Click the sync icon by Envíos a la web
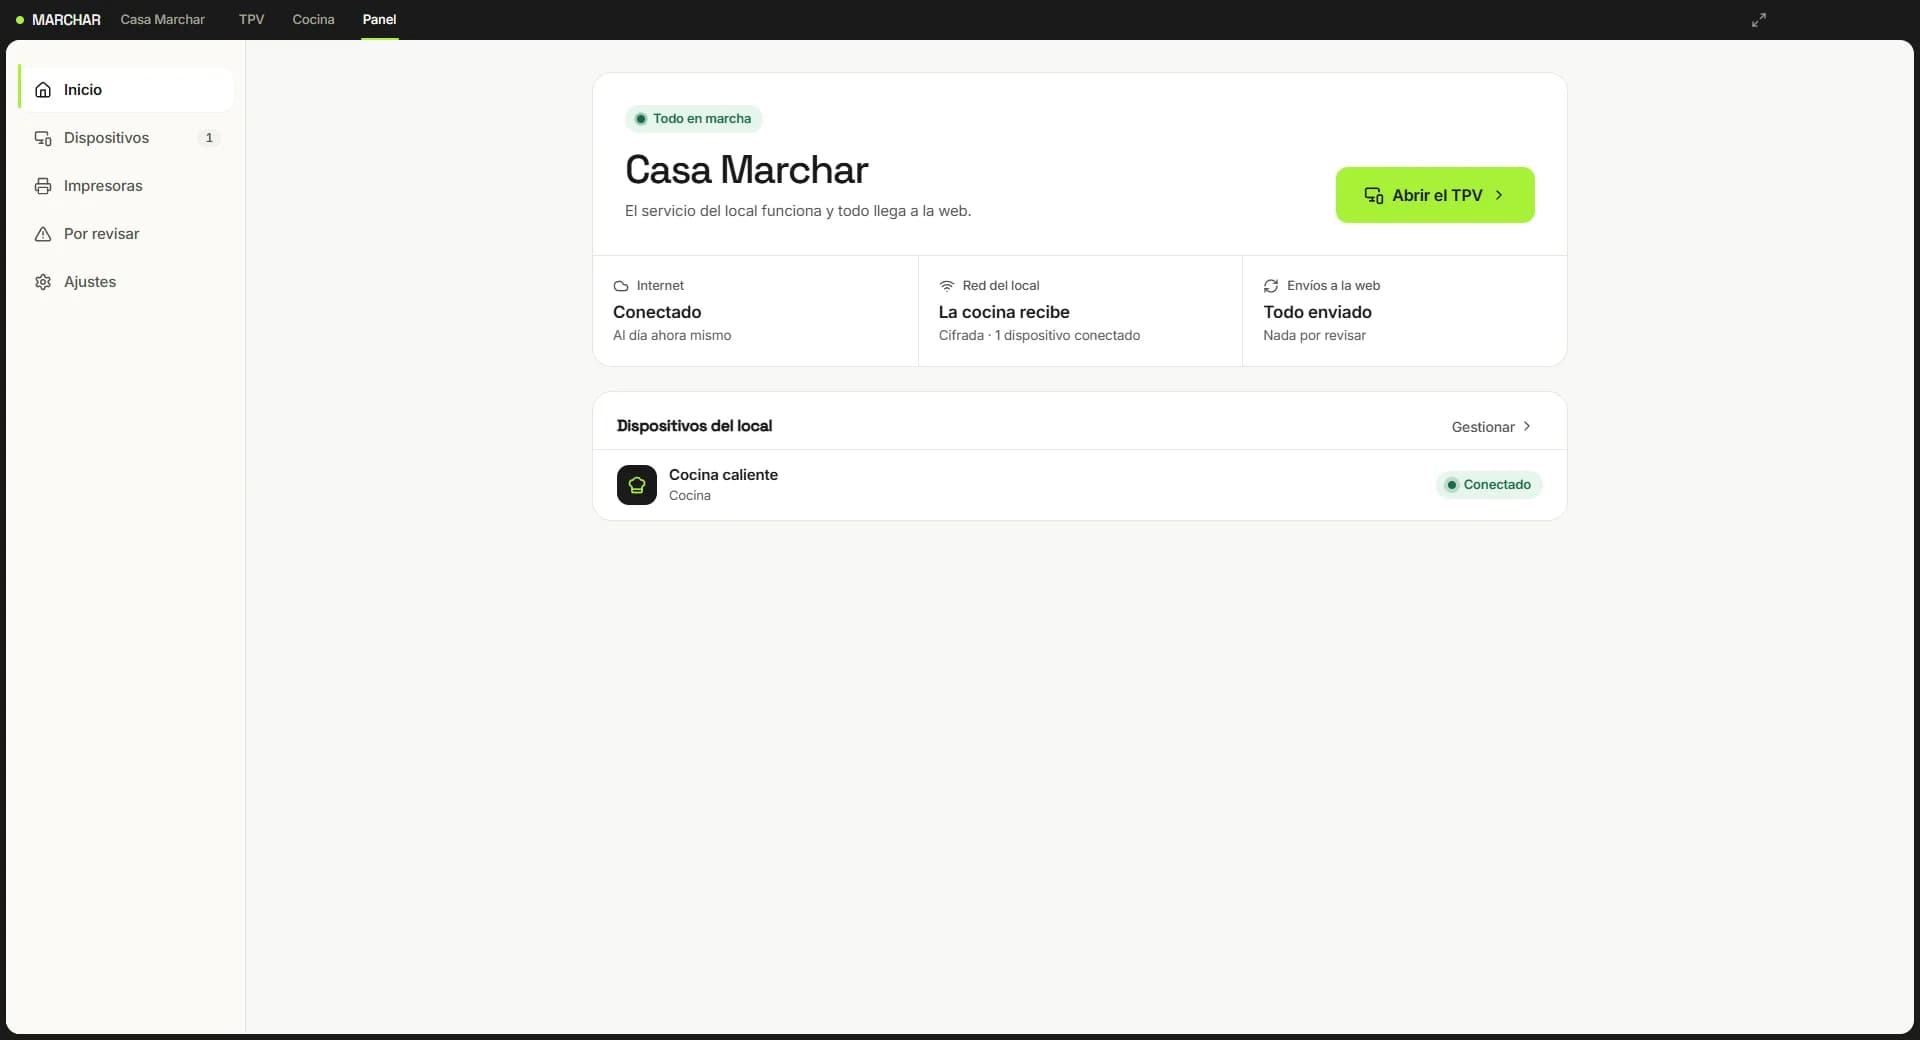This screenshot has width=1920, height=1040. click(x=1271, y=286)
